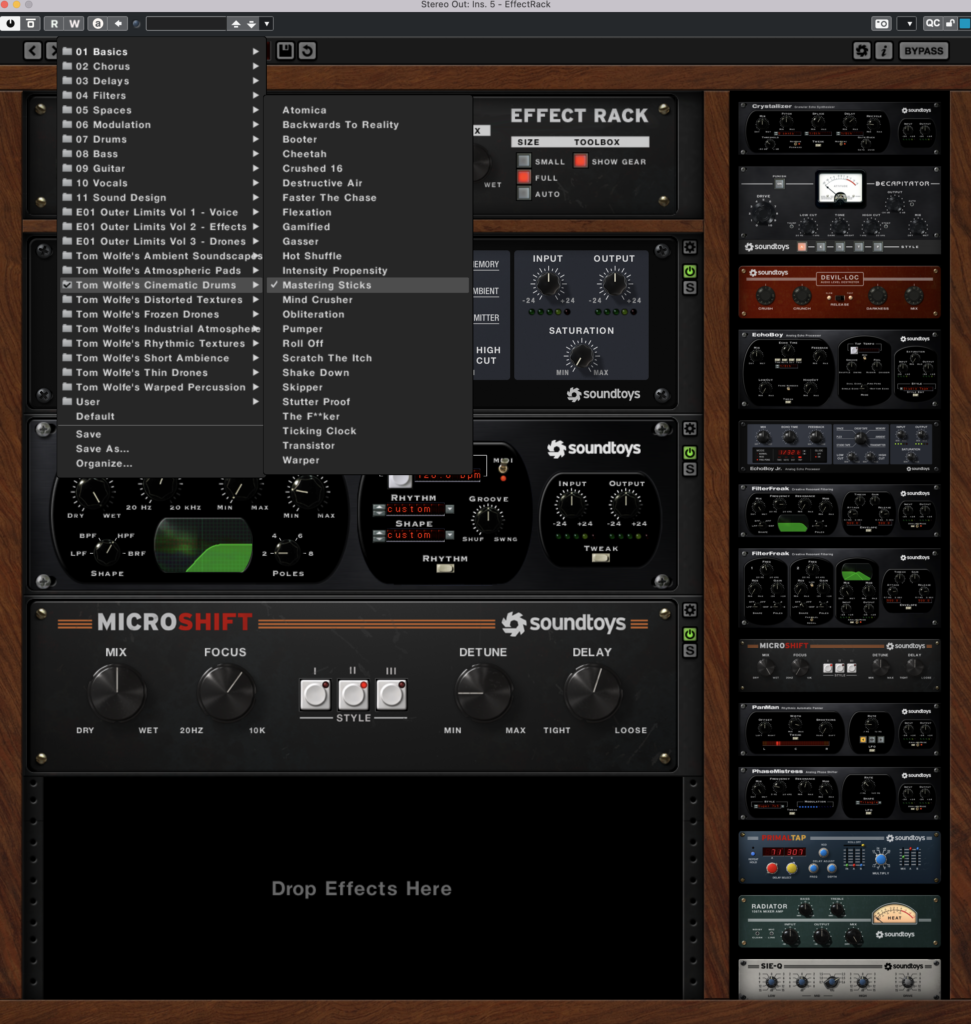Click the MicroShift DETUNE knob

tap(483, 692)
